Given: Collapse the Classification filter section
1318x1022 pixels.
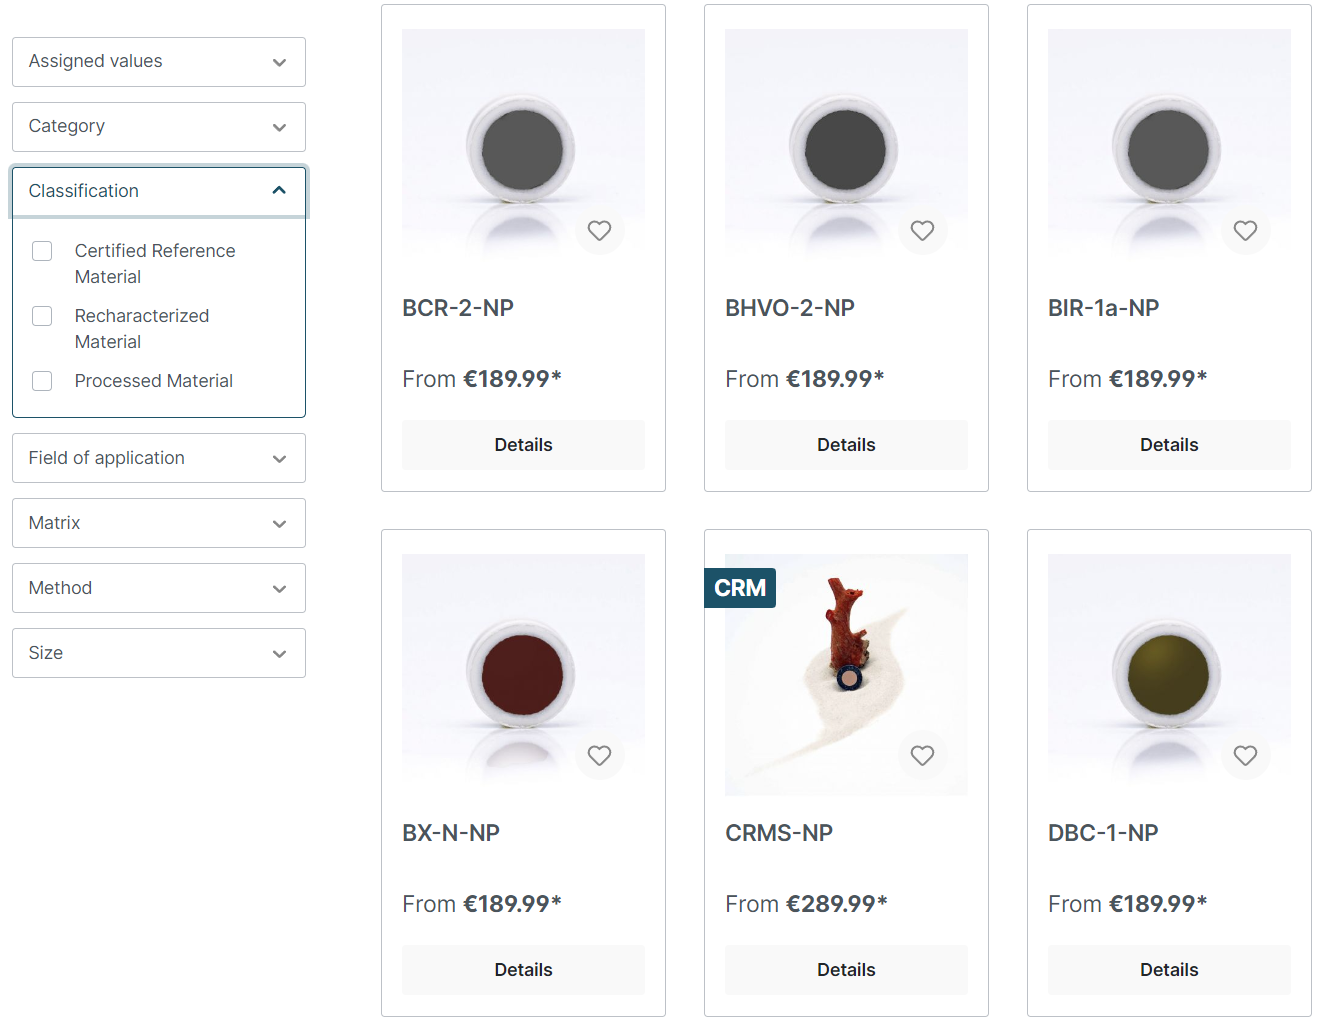Looking at the screenshot, I should [x=158, y=190].
